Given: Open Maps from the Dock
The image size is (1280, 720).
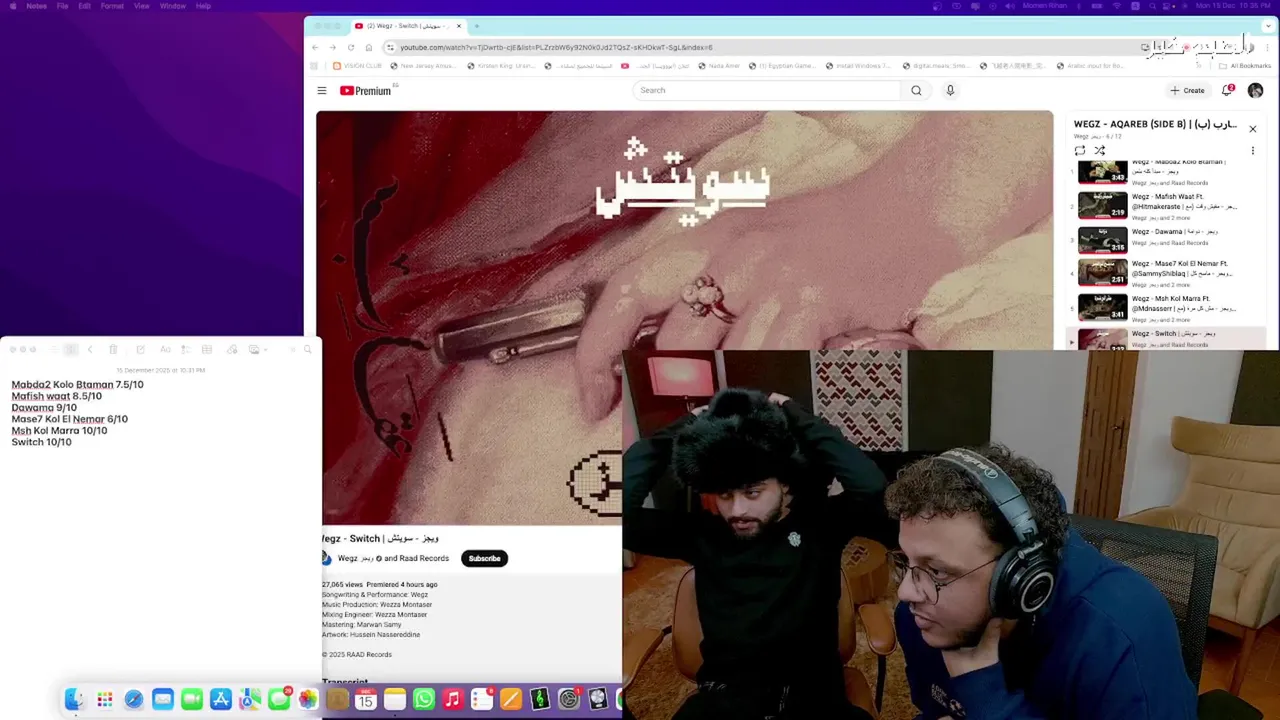Looking at the screenshot, I should (250, 699).
